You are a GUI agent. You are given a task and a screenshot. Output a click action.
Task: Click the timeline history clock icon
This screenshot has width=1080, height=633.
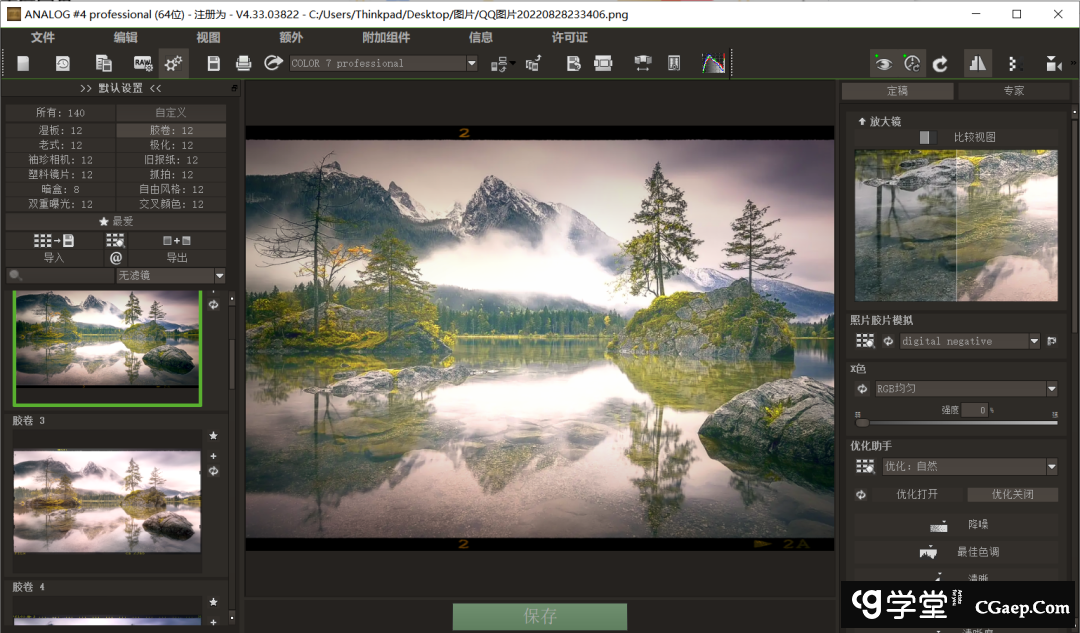click(x=63, y=63)
